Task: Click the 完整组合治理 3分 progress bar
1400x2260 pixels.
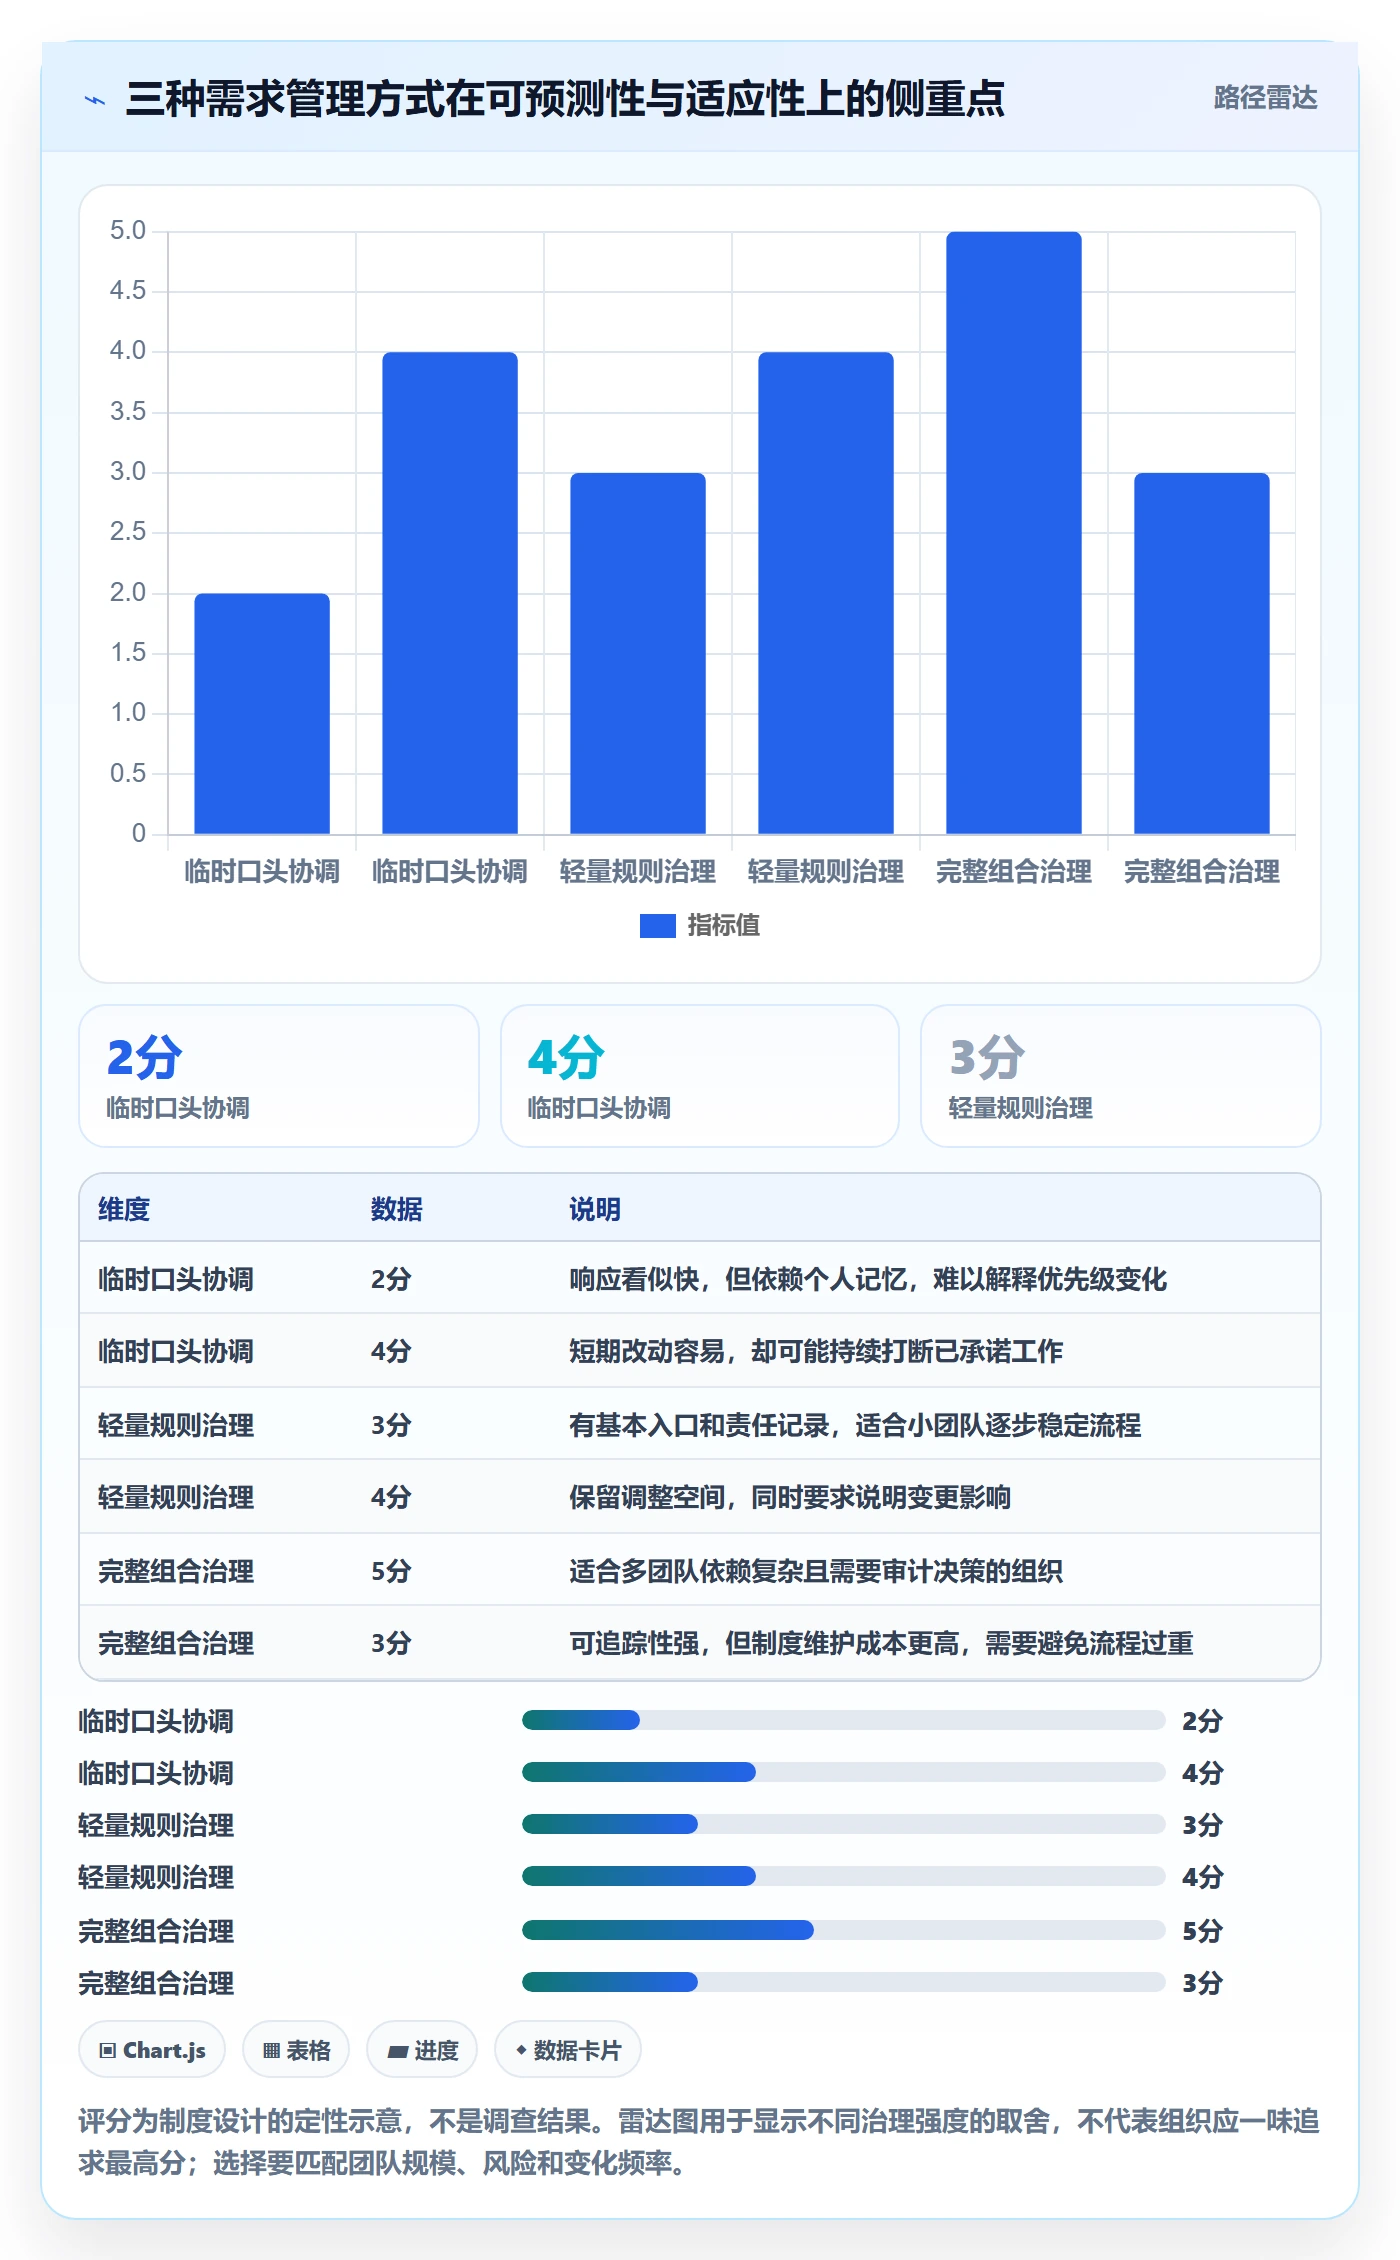Action: click(x=844, y=1982)
